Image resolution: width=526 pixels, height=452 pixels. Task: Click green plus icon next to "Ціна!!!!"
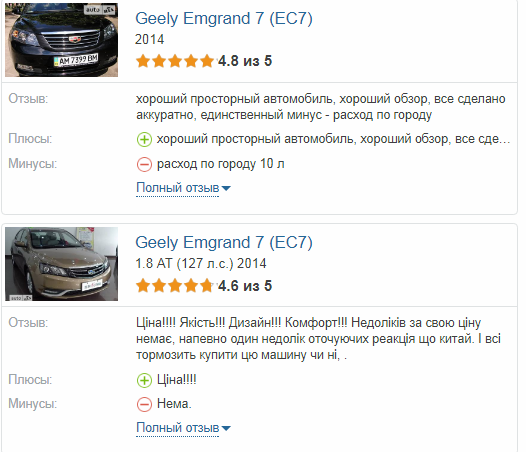tap(144, 381)
